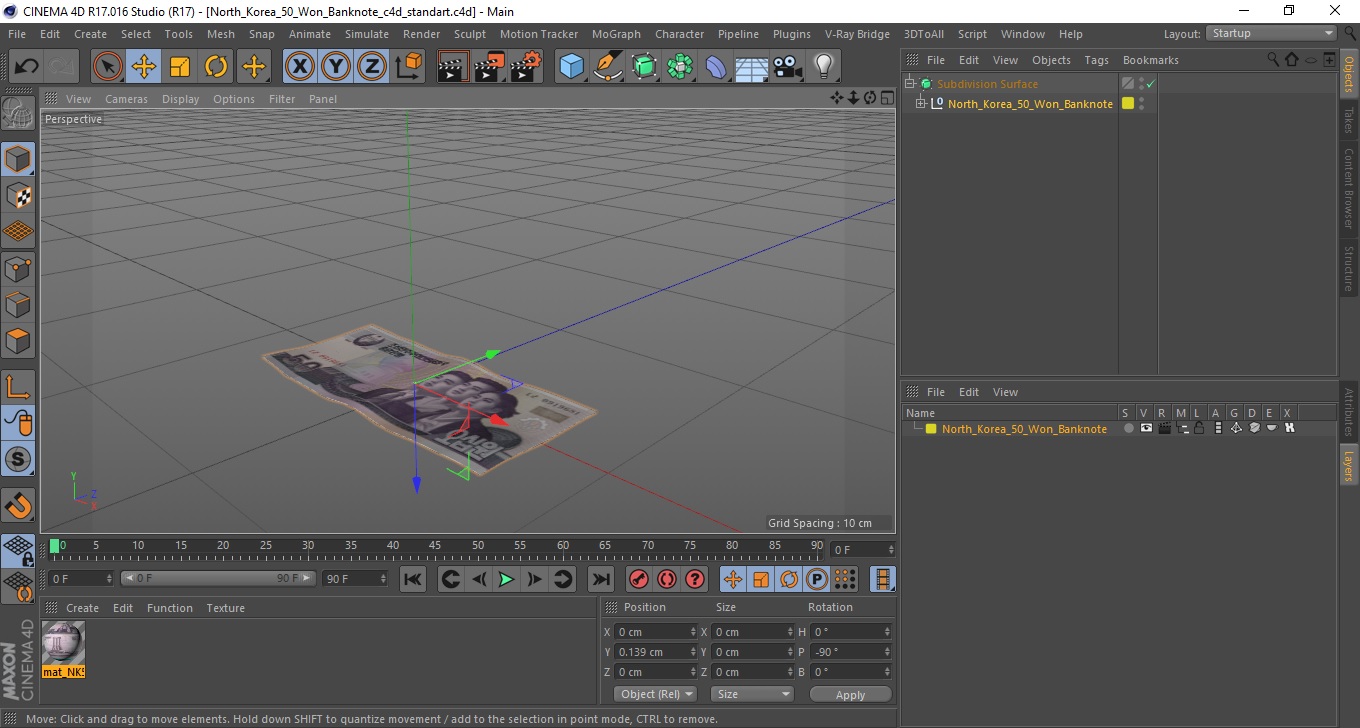This screenshot has height=728, width=1360.
Task: Render the active view clapperboard
Action: 453,67
